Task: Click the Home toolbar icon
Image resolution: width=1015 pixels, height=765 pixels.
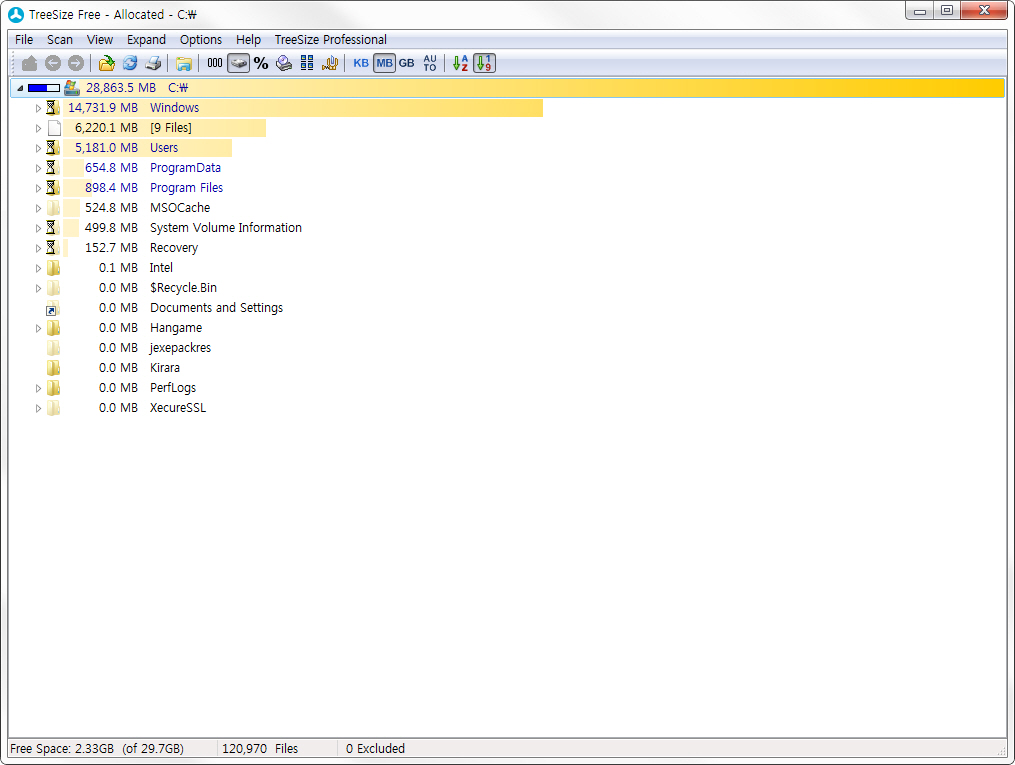Action: tap(30, 63)
